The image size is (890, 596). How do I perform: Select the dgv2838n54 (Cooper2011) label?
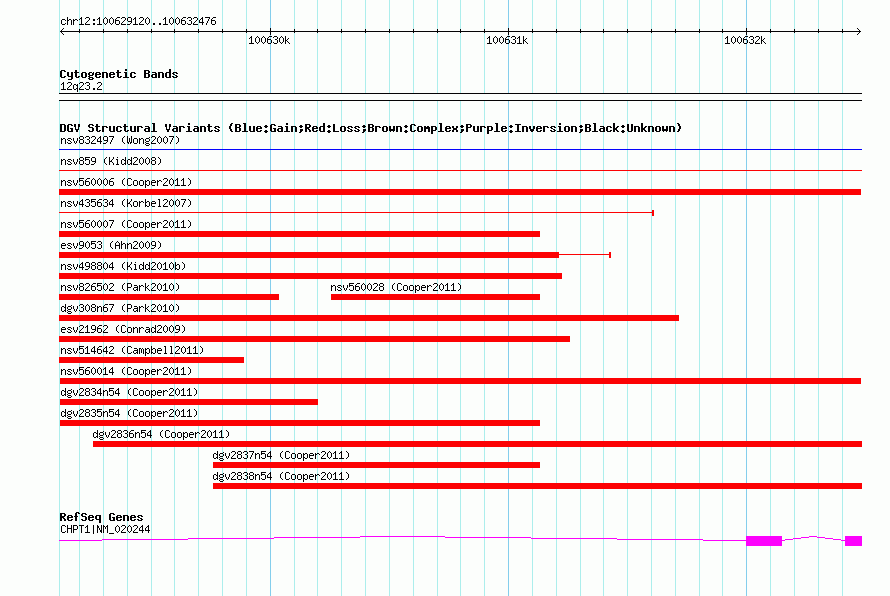click(x=281, y=476)
